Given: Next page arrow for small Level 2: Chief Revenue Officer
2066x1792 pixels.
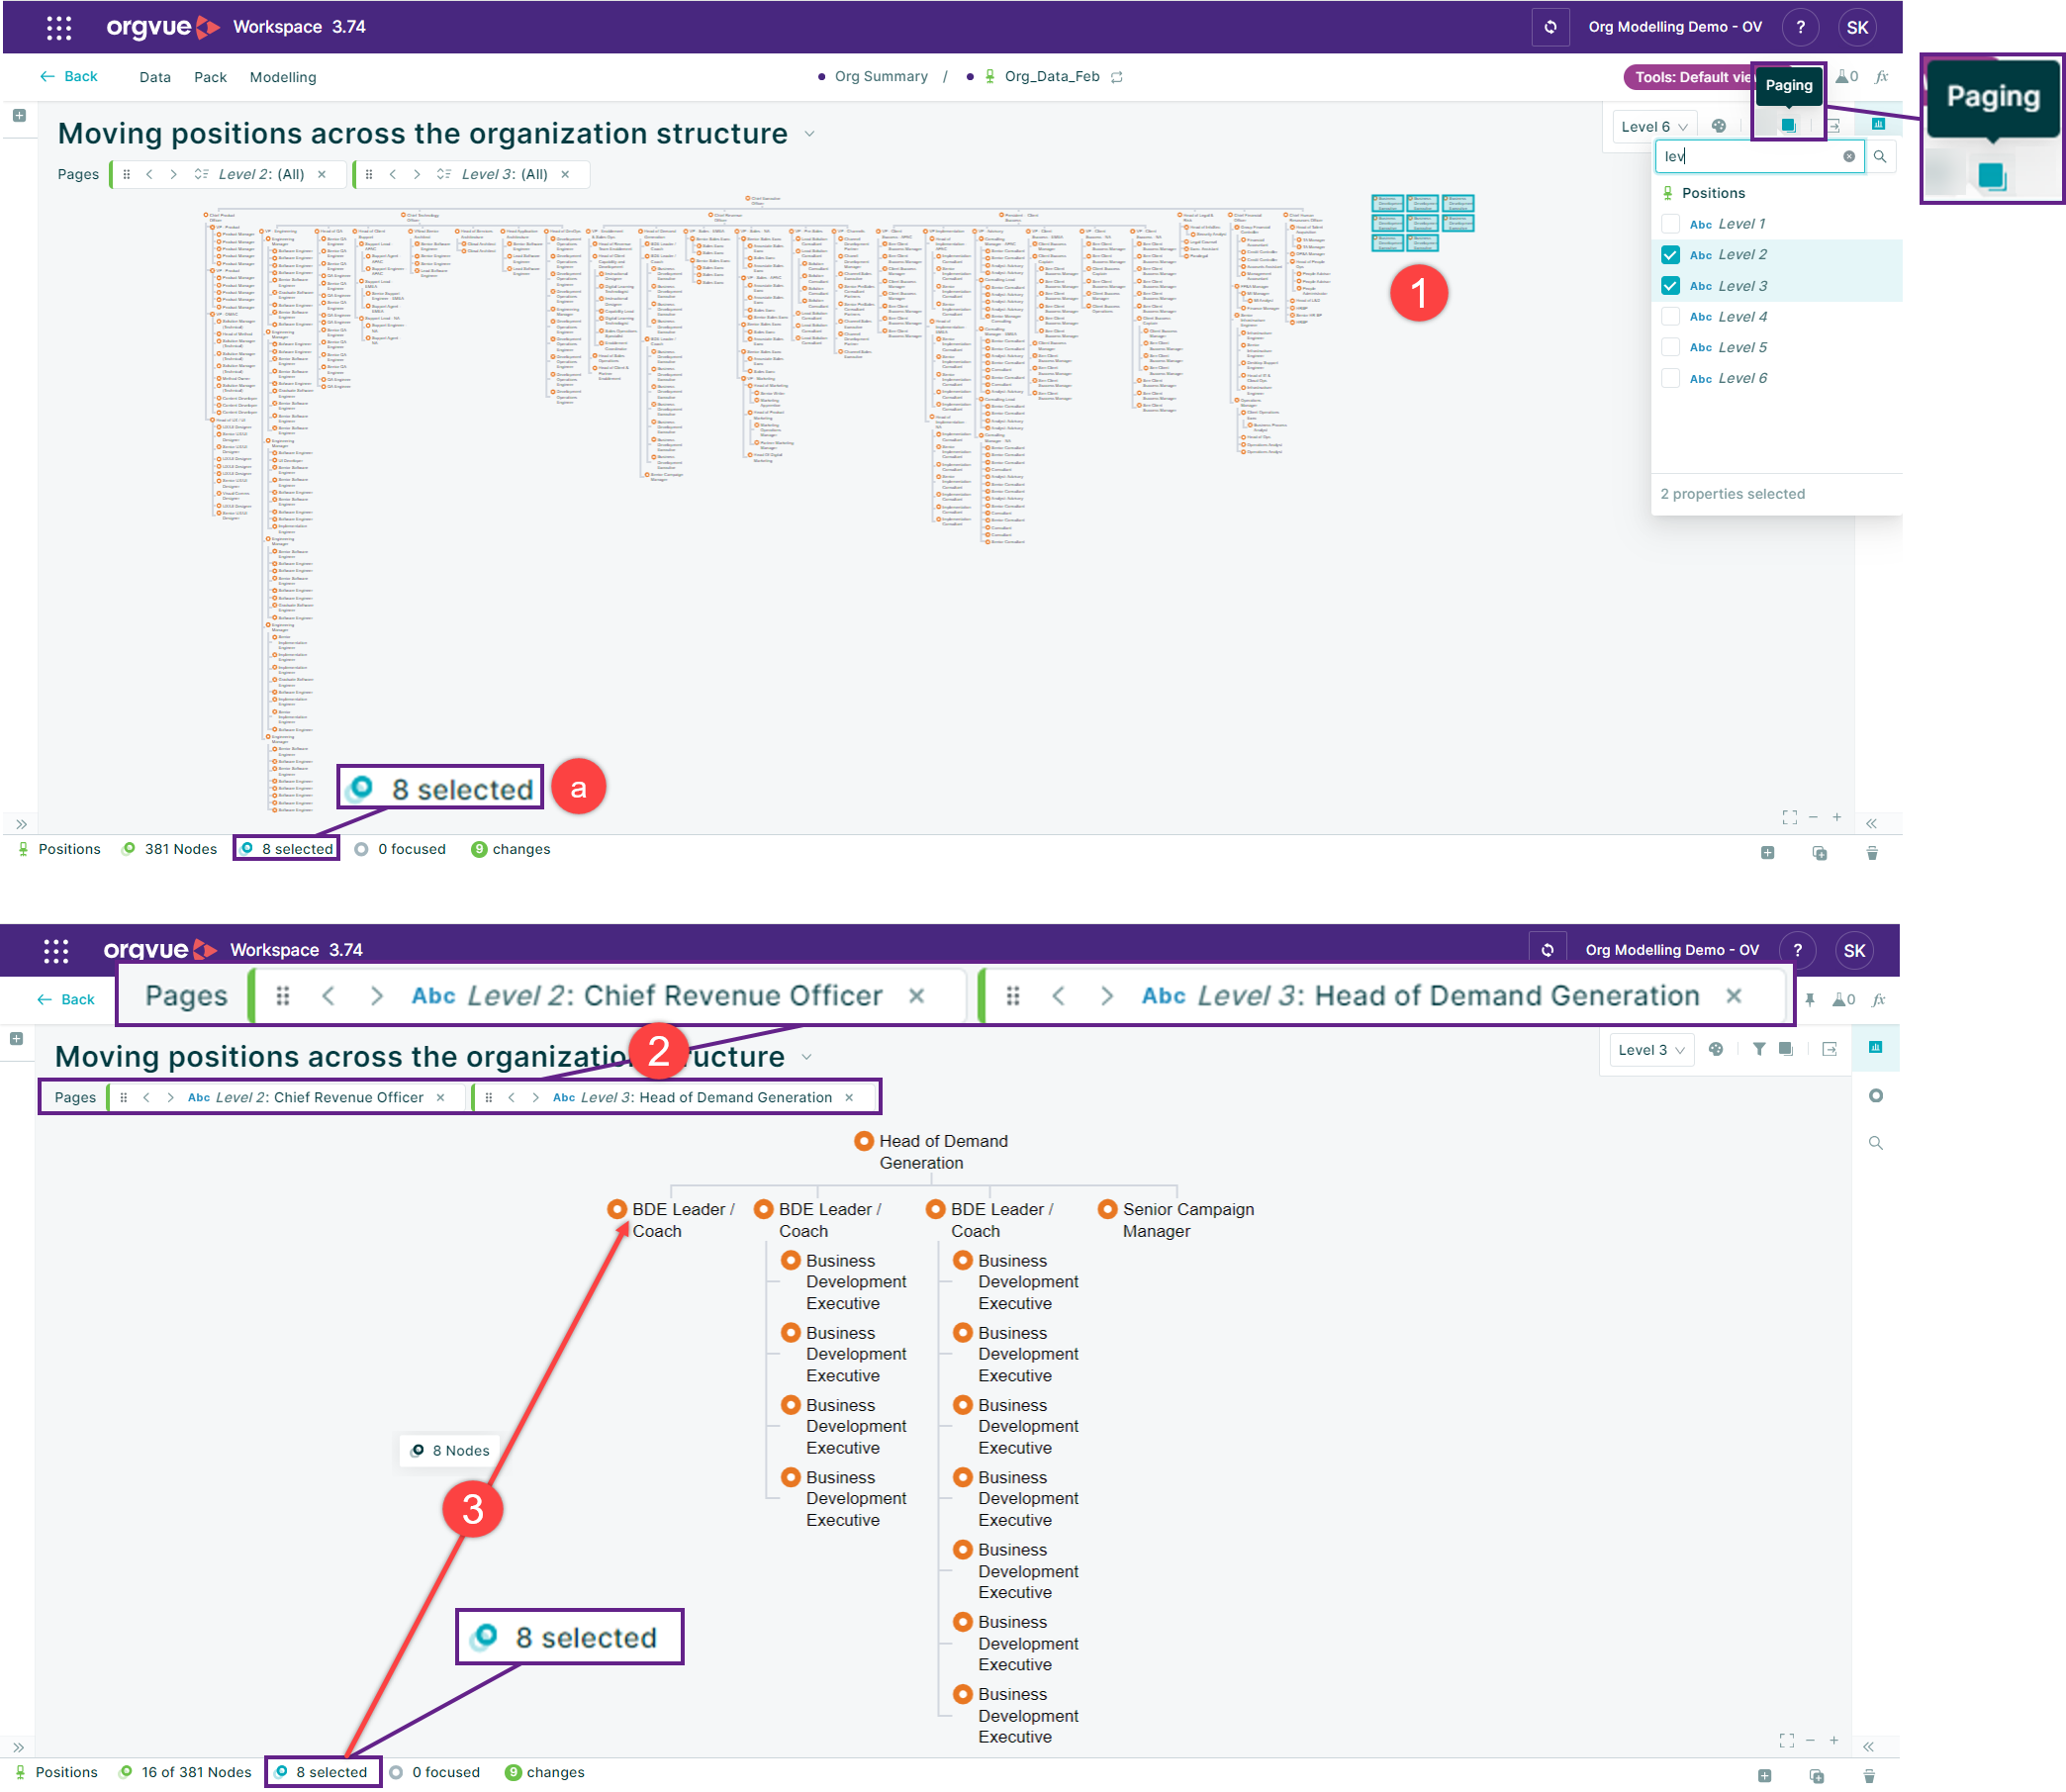Looking at the screenshot, I should tap(170, 1097).
